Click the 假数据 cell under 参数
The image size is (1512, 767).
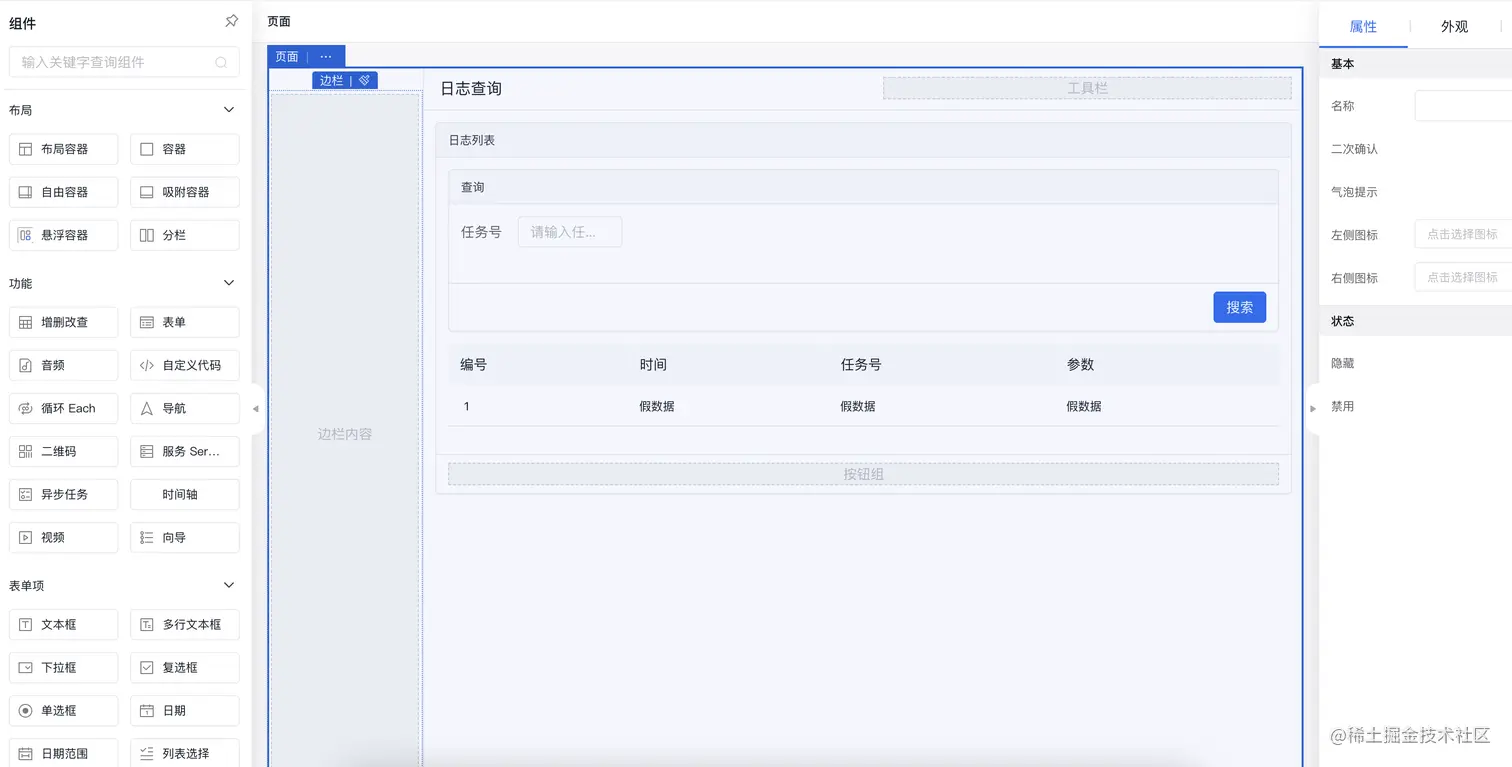click(1084, 406)
